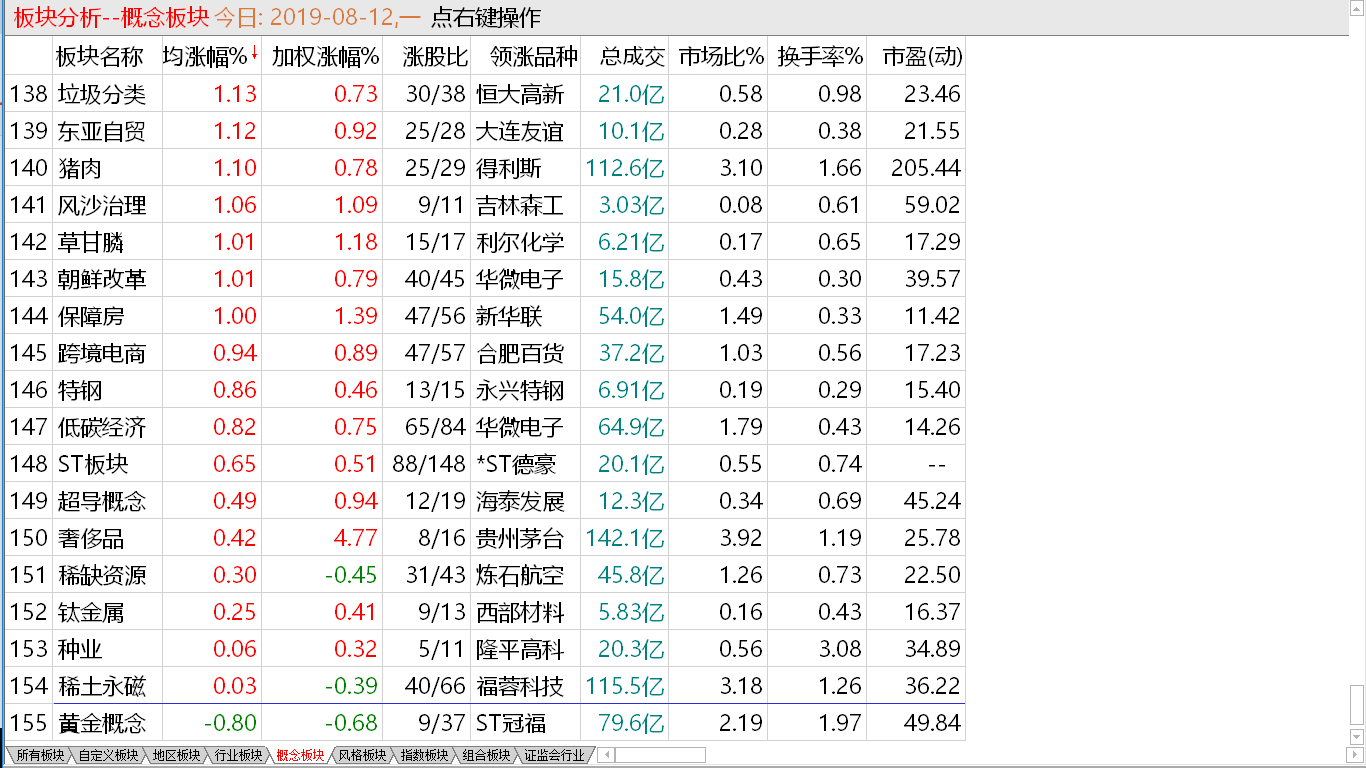Select the 垃圾分类 row
Viewport: 1366px width, 768px height.
pyautogui.click(x=485, y=94)
